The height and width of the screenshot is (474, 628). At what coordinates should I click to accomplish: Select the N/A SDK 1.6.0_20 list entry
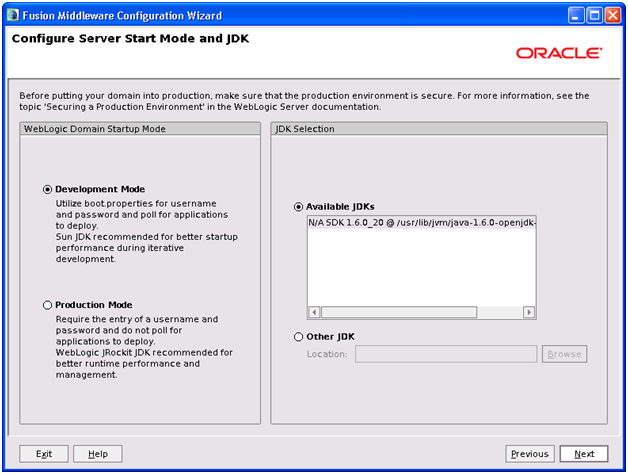pos(422,222)
